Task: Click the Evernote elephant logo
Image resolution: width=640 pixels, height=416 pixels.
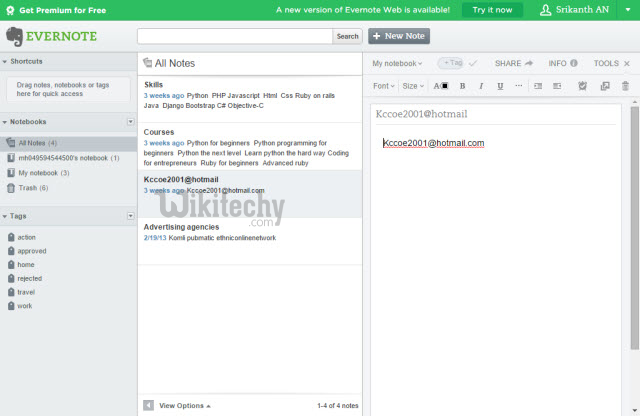Action: coord(14,36)
